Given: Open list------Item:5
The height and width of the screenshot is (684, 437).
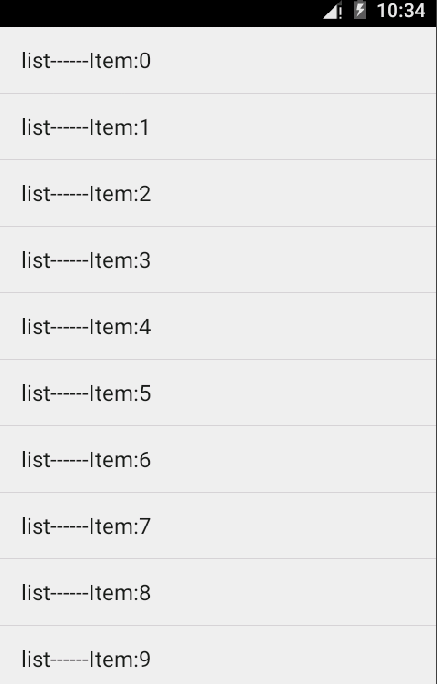Looking at the screenshot, I should click(x=218, y=393).
